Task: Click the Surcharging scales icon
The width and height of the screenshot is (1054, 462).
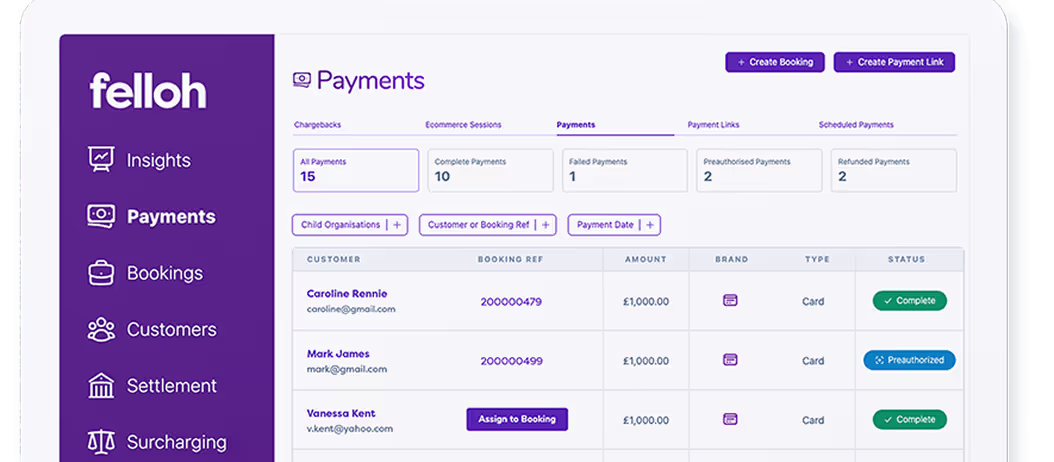Action: (x=102, y=442)
